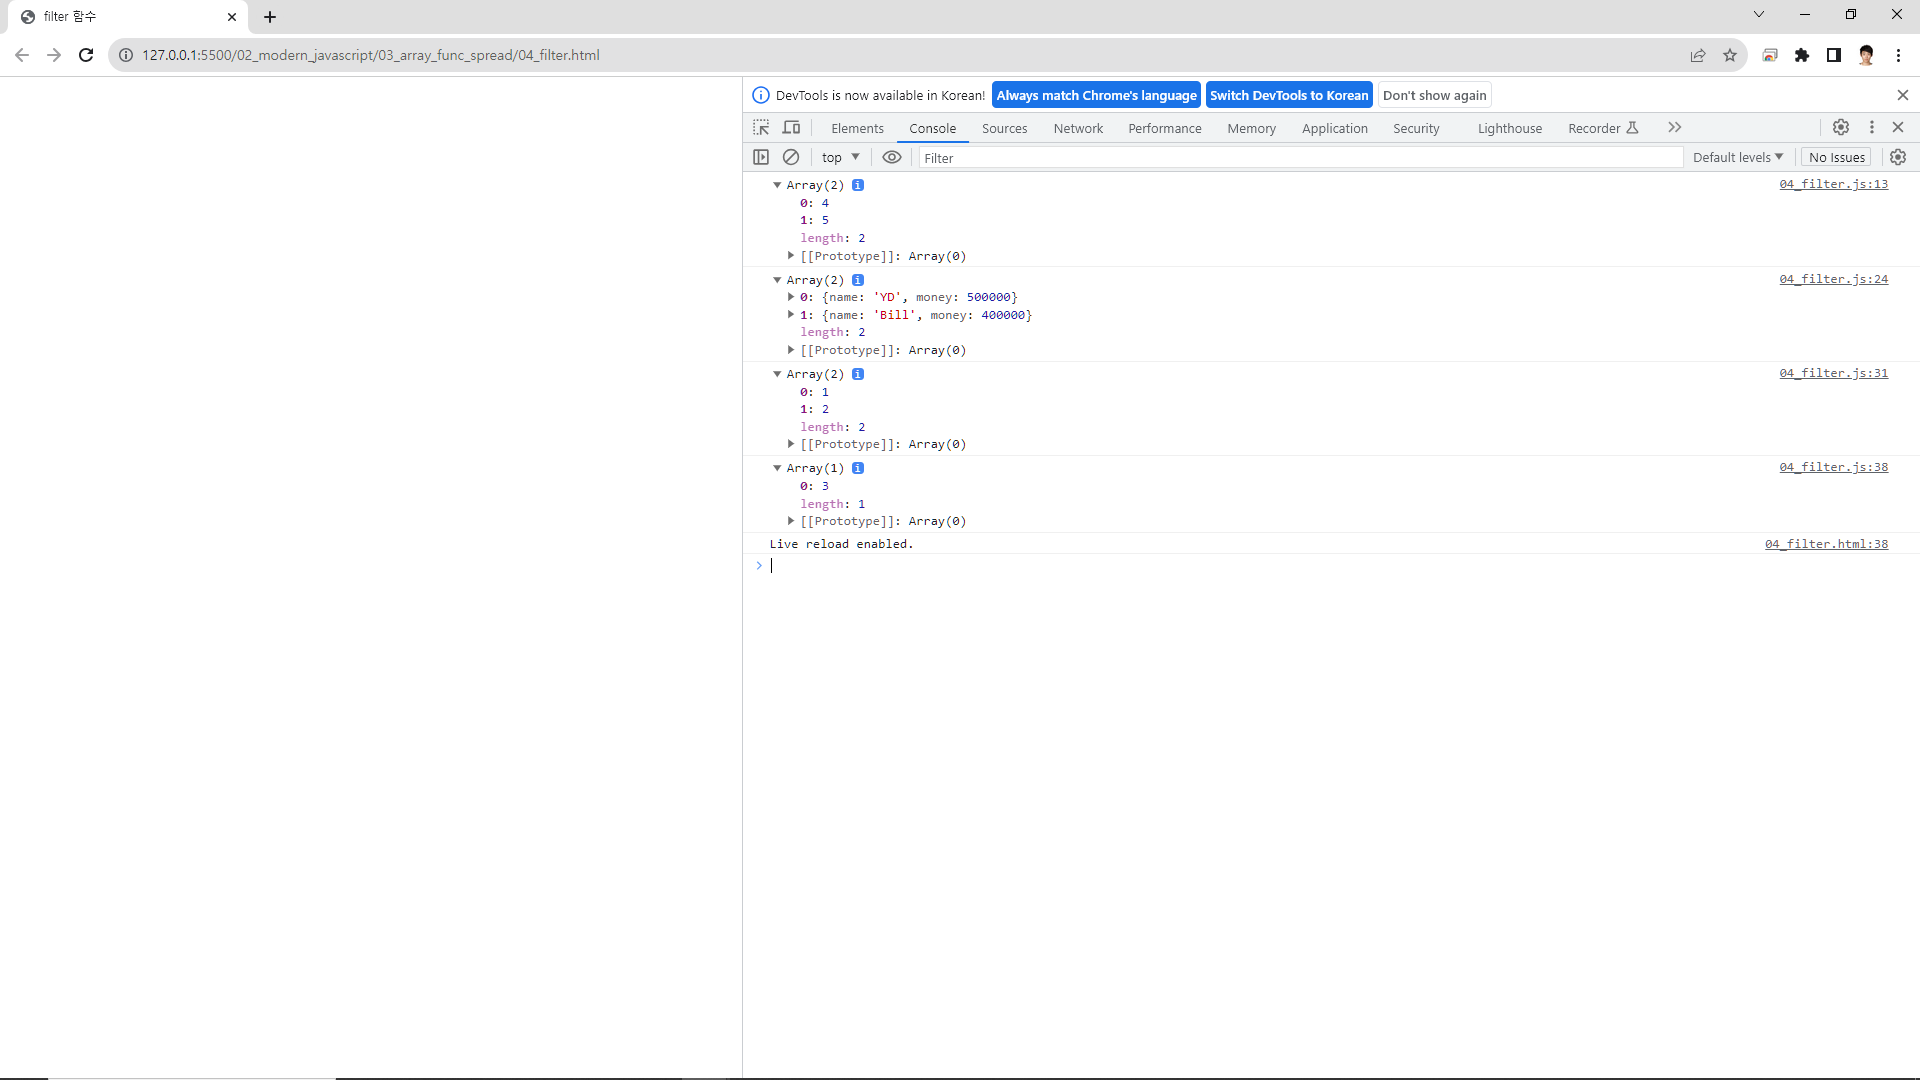This screenshot has height=1080, width=1920.
Task: Click the extensions puzzle icon
Action: click(x=1802, y=55)
